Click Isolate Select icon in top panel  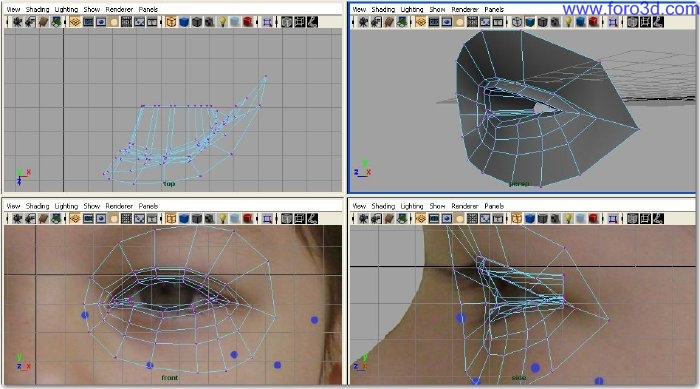tap(267, 21)
